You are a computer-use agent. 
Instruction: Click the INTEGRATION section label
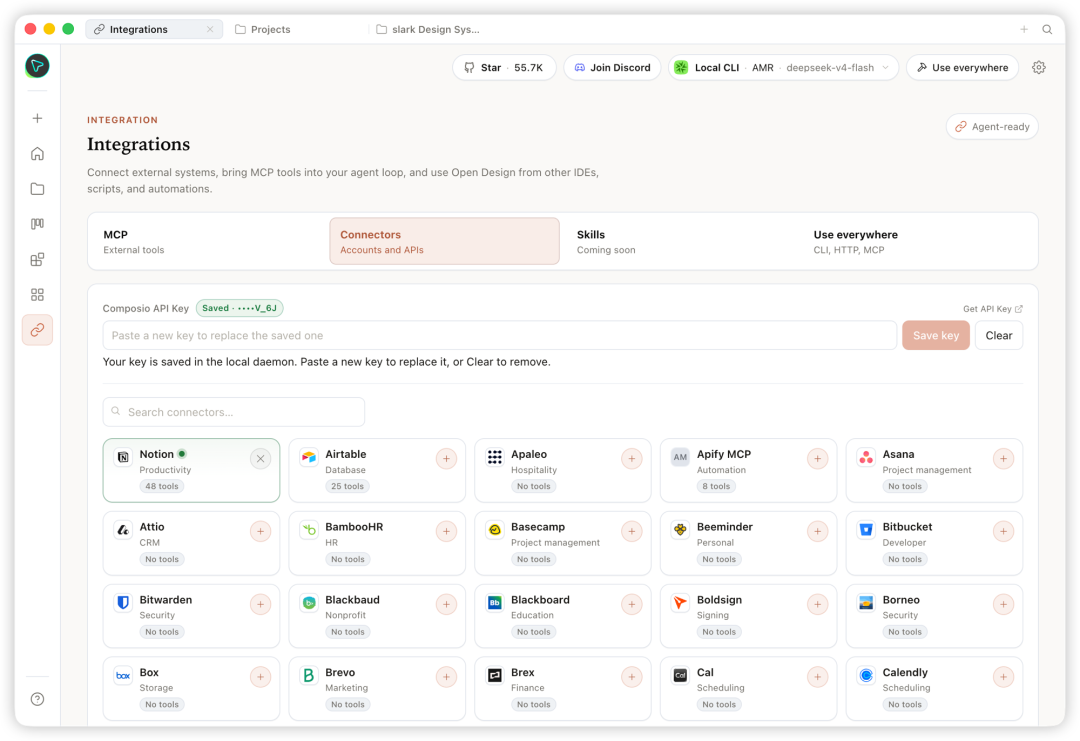(123, 120)
